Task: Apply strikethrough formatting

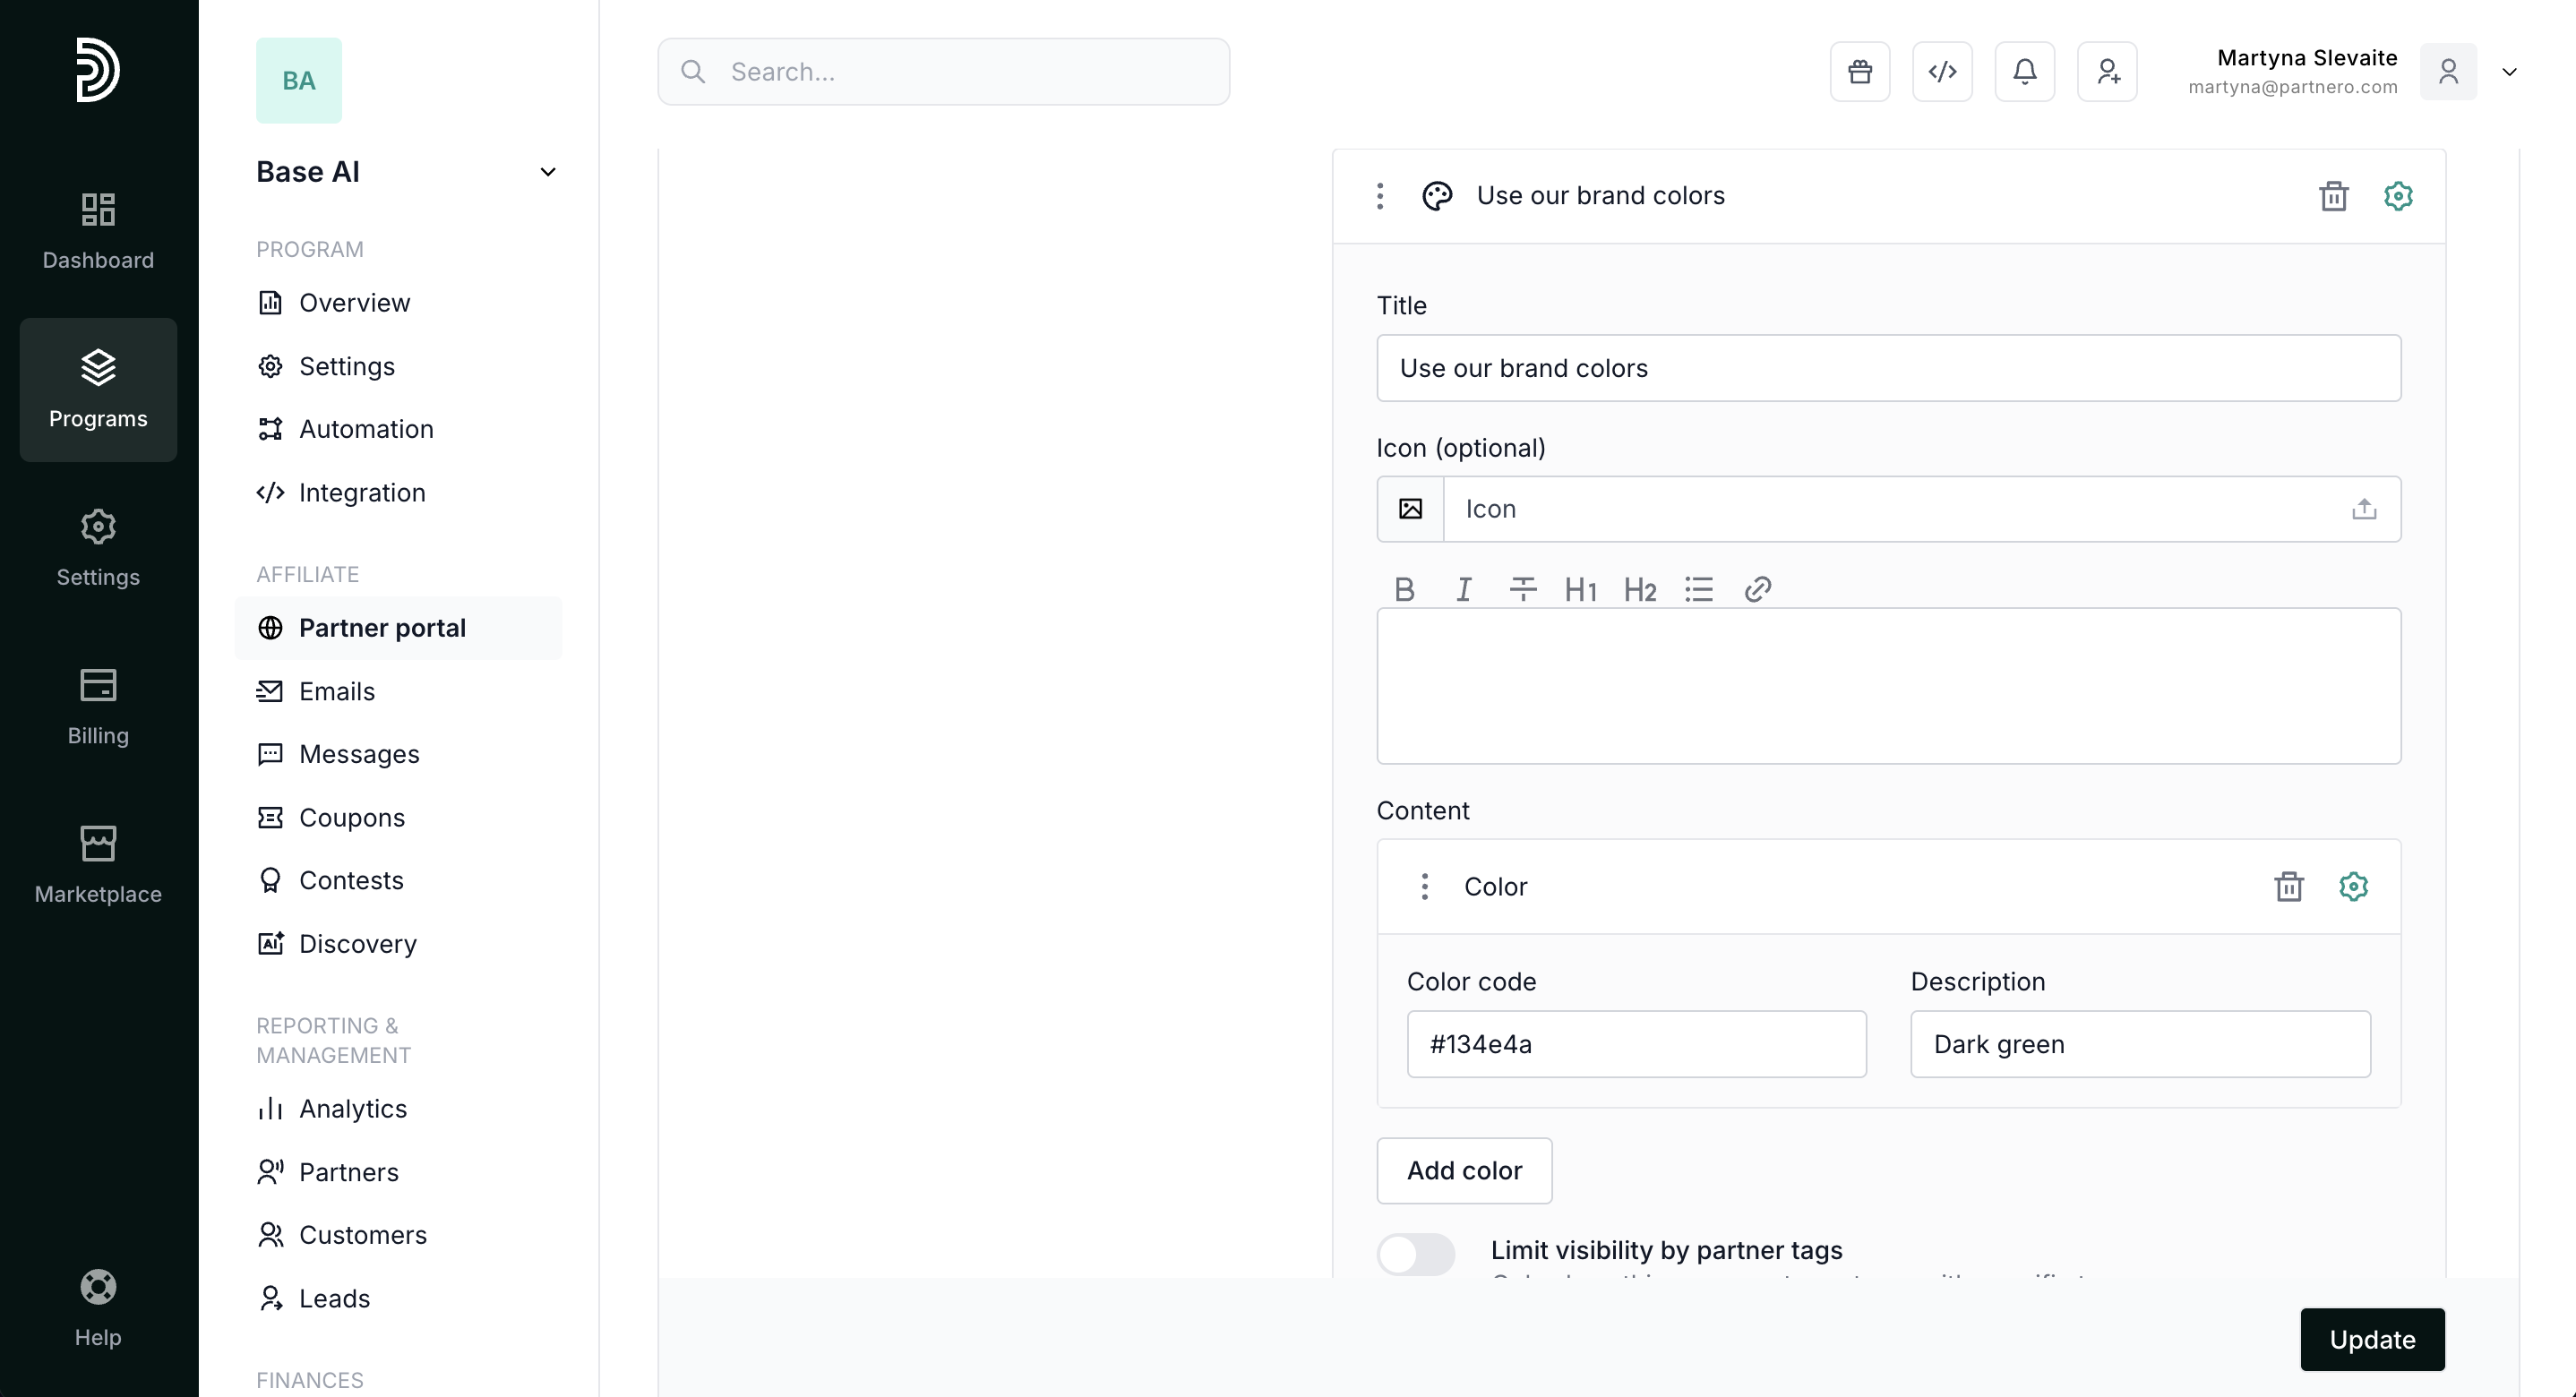Action: pyautogui.click(x=1522, y=590)
